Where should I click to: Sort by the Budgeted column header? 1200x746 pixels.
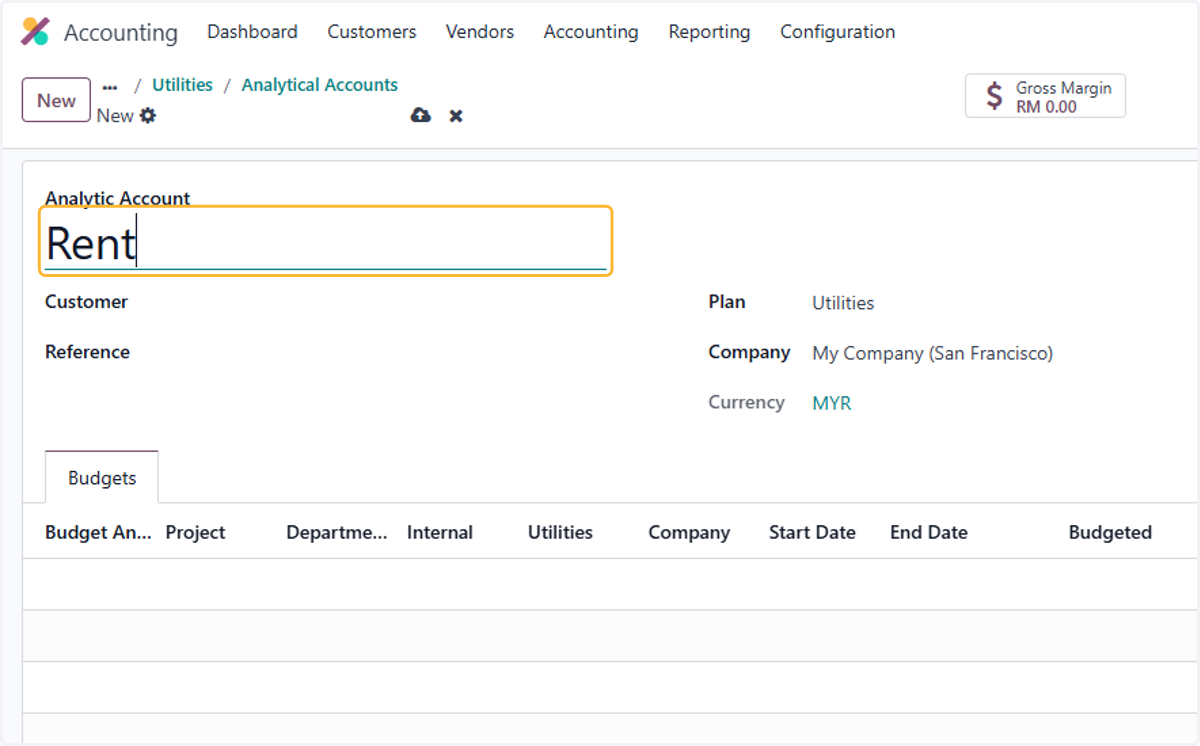click(1110, 532)
